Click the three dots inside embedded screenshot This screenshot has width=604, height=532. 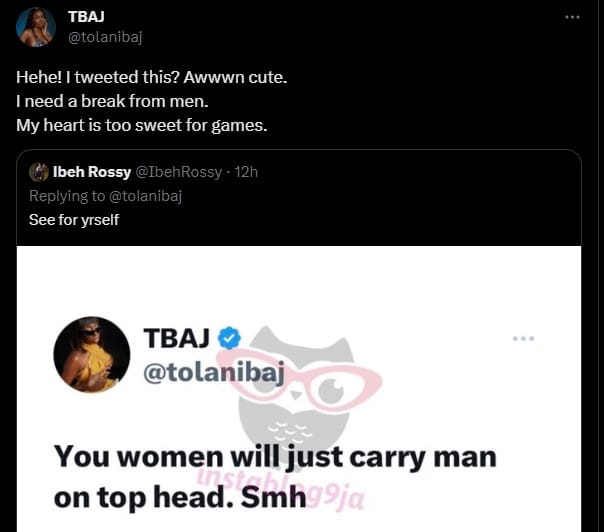point(523,339)
